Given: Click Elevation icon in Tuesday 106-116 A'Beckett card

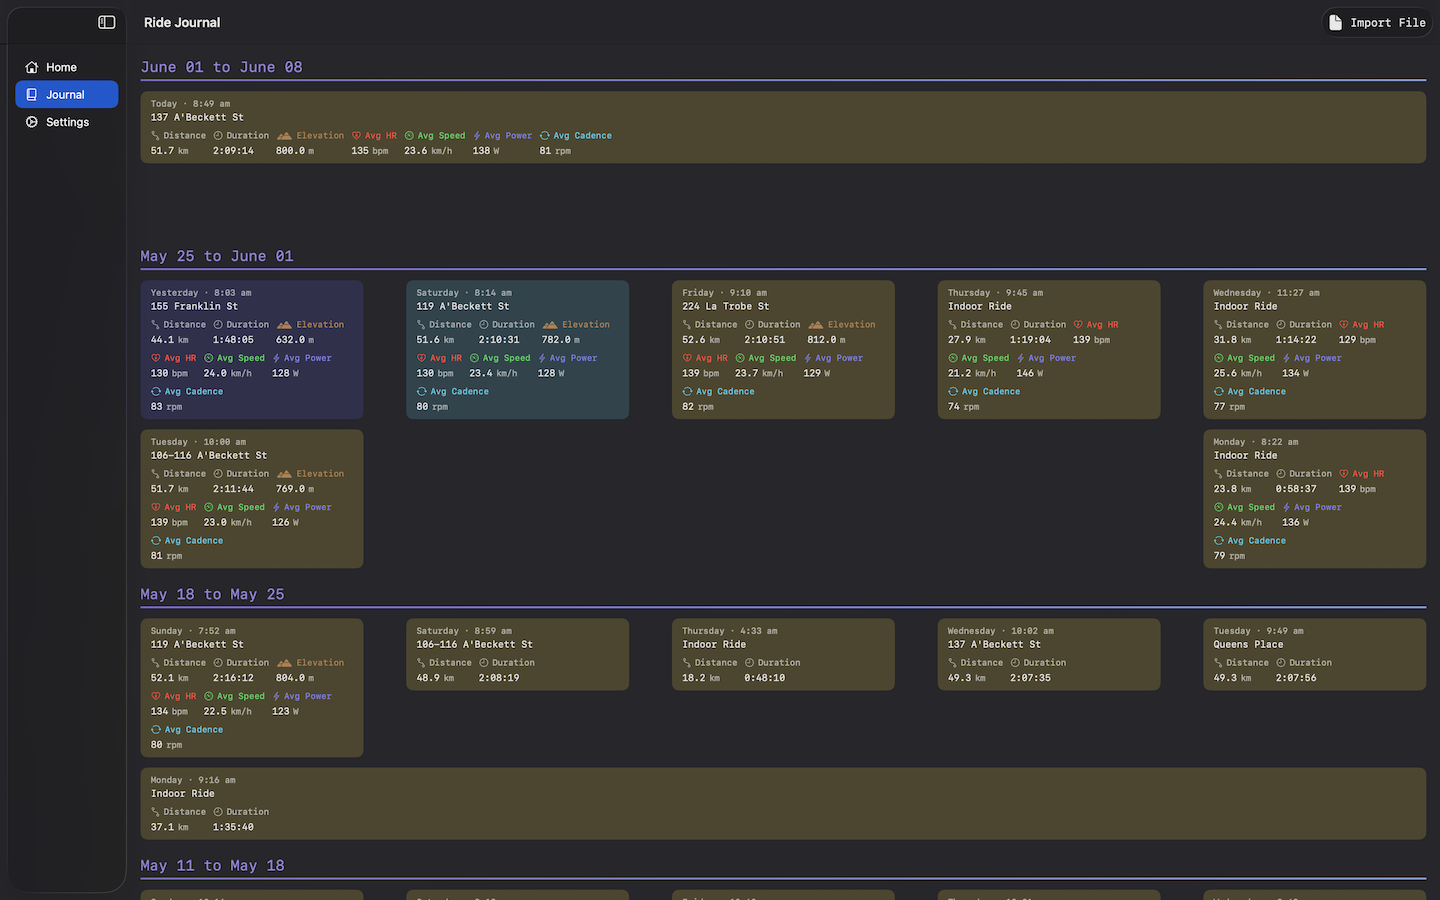Looking at the screenshot, I should click(x=284, y=473).
